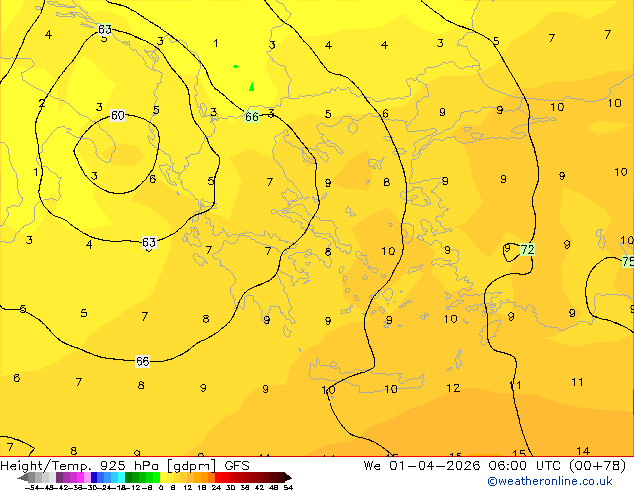Viewport: 634px width, 490px height.
Task: Click the small green triangle marker on map
Action: tap(251, 87)
